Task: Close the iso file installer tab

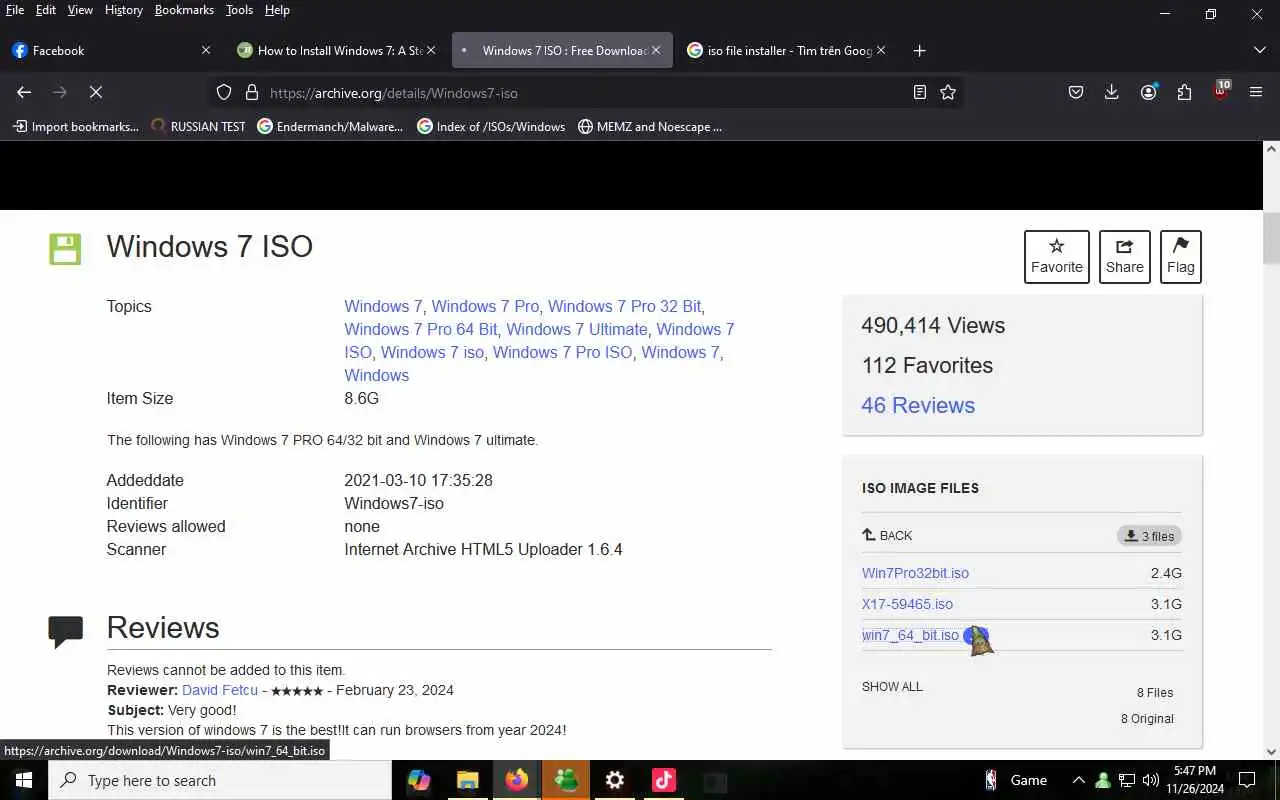Action: click(x=881, y=50)
